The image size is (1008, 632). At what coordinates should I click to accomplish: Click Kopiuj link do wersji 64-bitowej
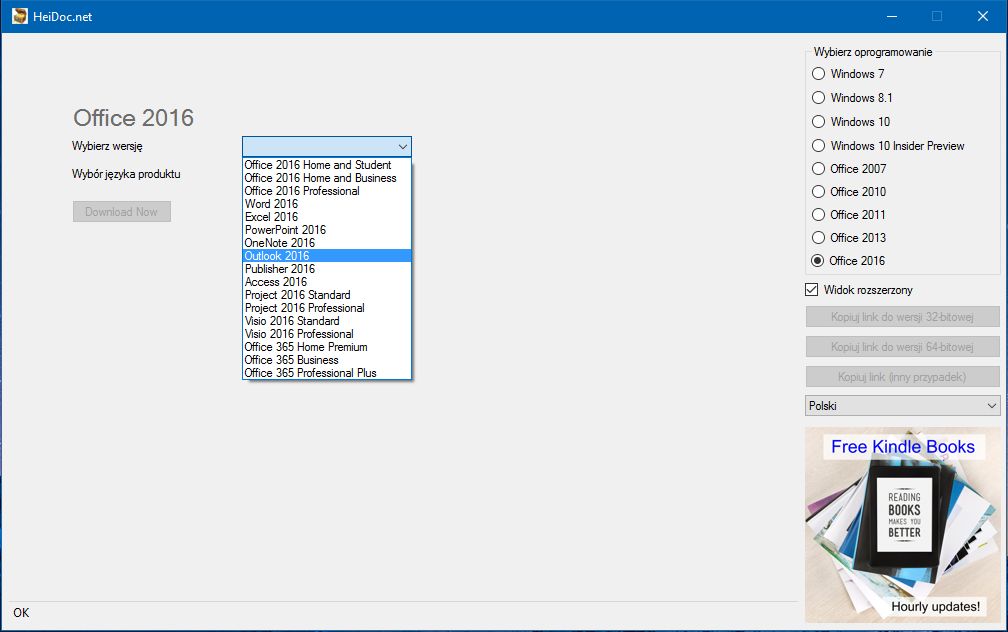tap(902, 347)
